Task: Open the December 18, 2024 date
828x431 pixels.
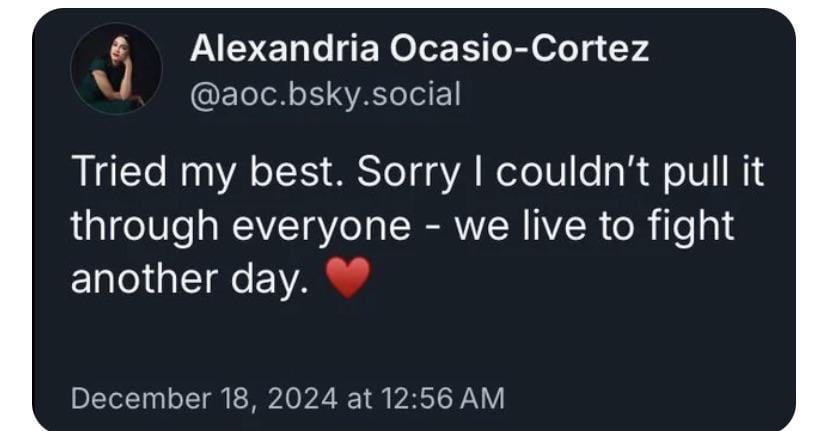Action: pos(203,398)
